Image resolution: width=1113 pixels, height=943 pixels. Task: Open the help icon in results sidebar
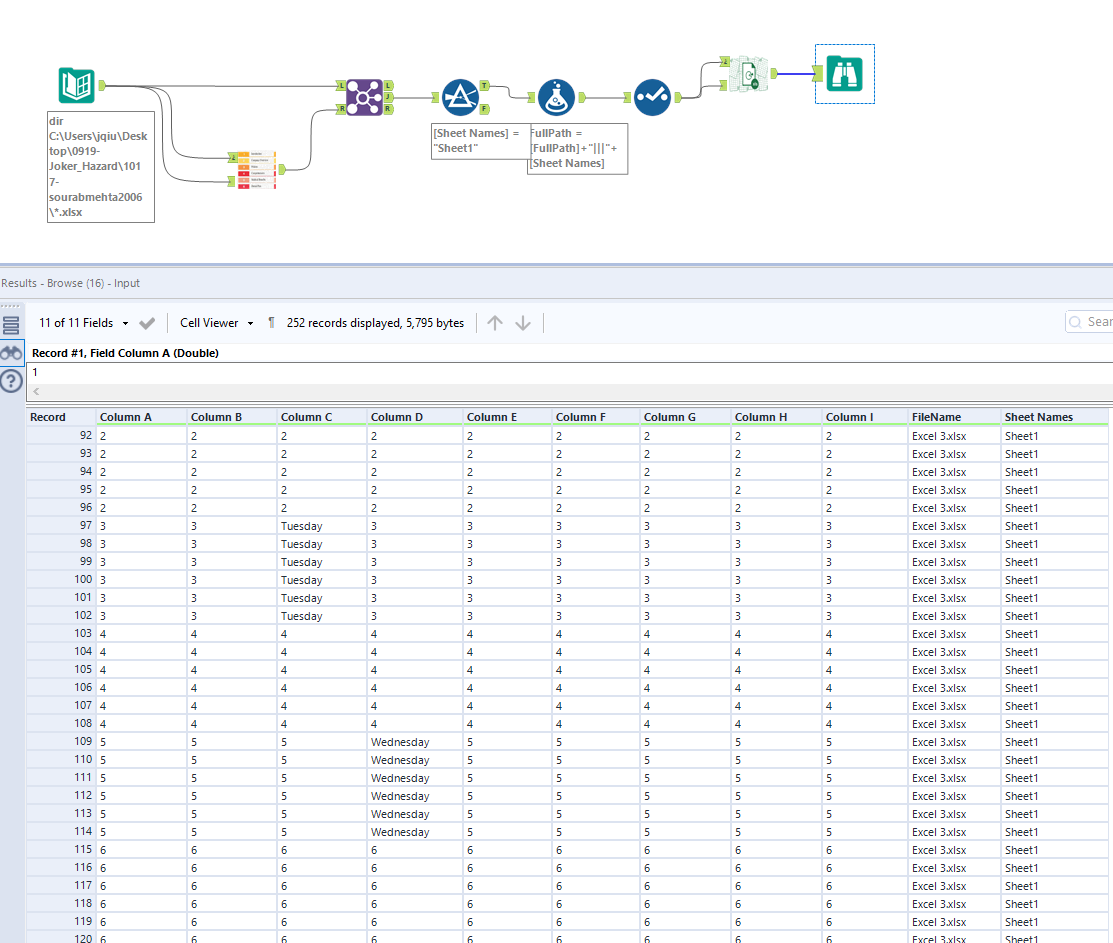12,381
